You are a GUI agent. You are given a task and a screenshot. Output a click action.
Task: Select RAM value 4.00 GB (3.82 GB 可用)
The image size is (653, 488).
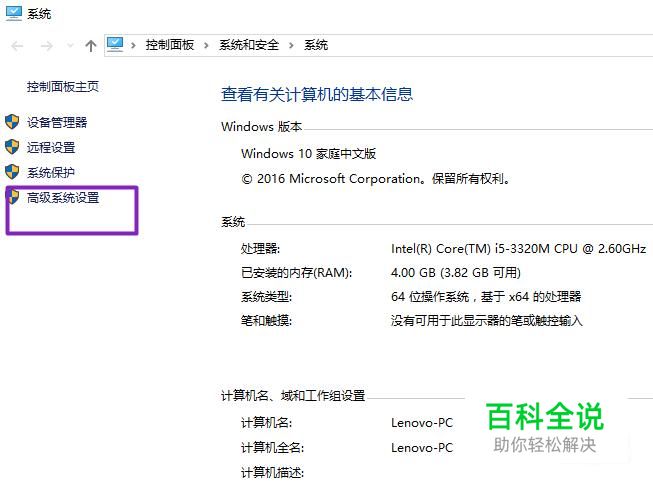(456, 273)
